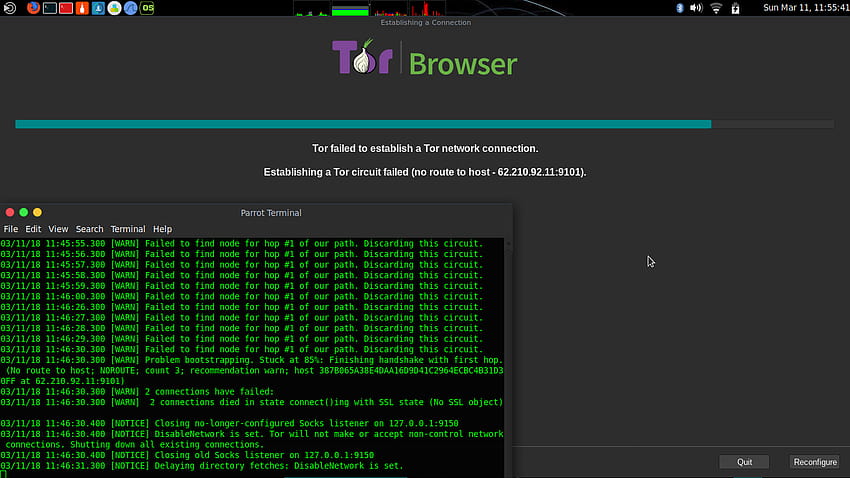Open the volume control in the tray
Image resolution: width=850 pixels, height=478 pixels.
point(697,8)
